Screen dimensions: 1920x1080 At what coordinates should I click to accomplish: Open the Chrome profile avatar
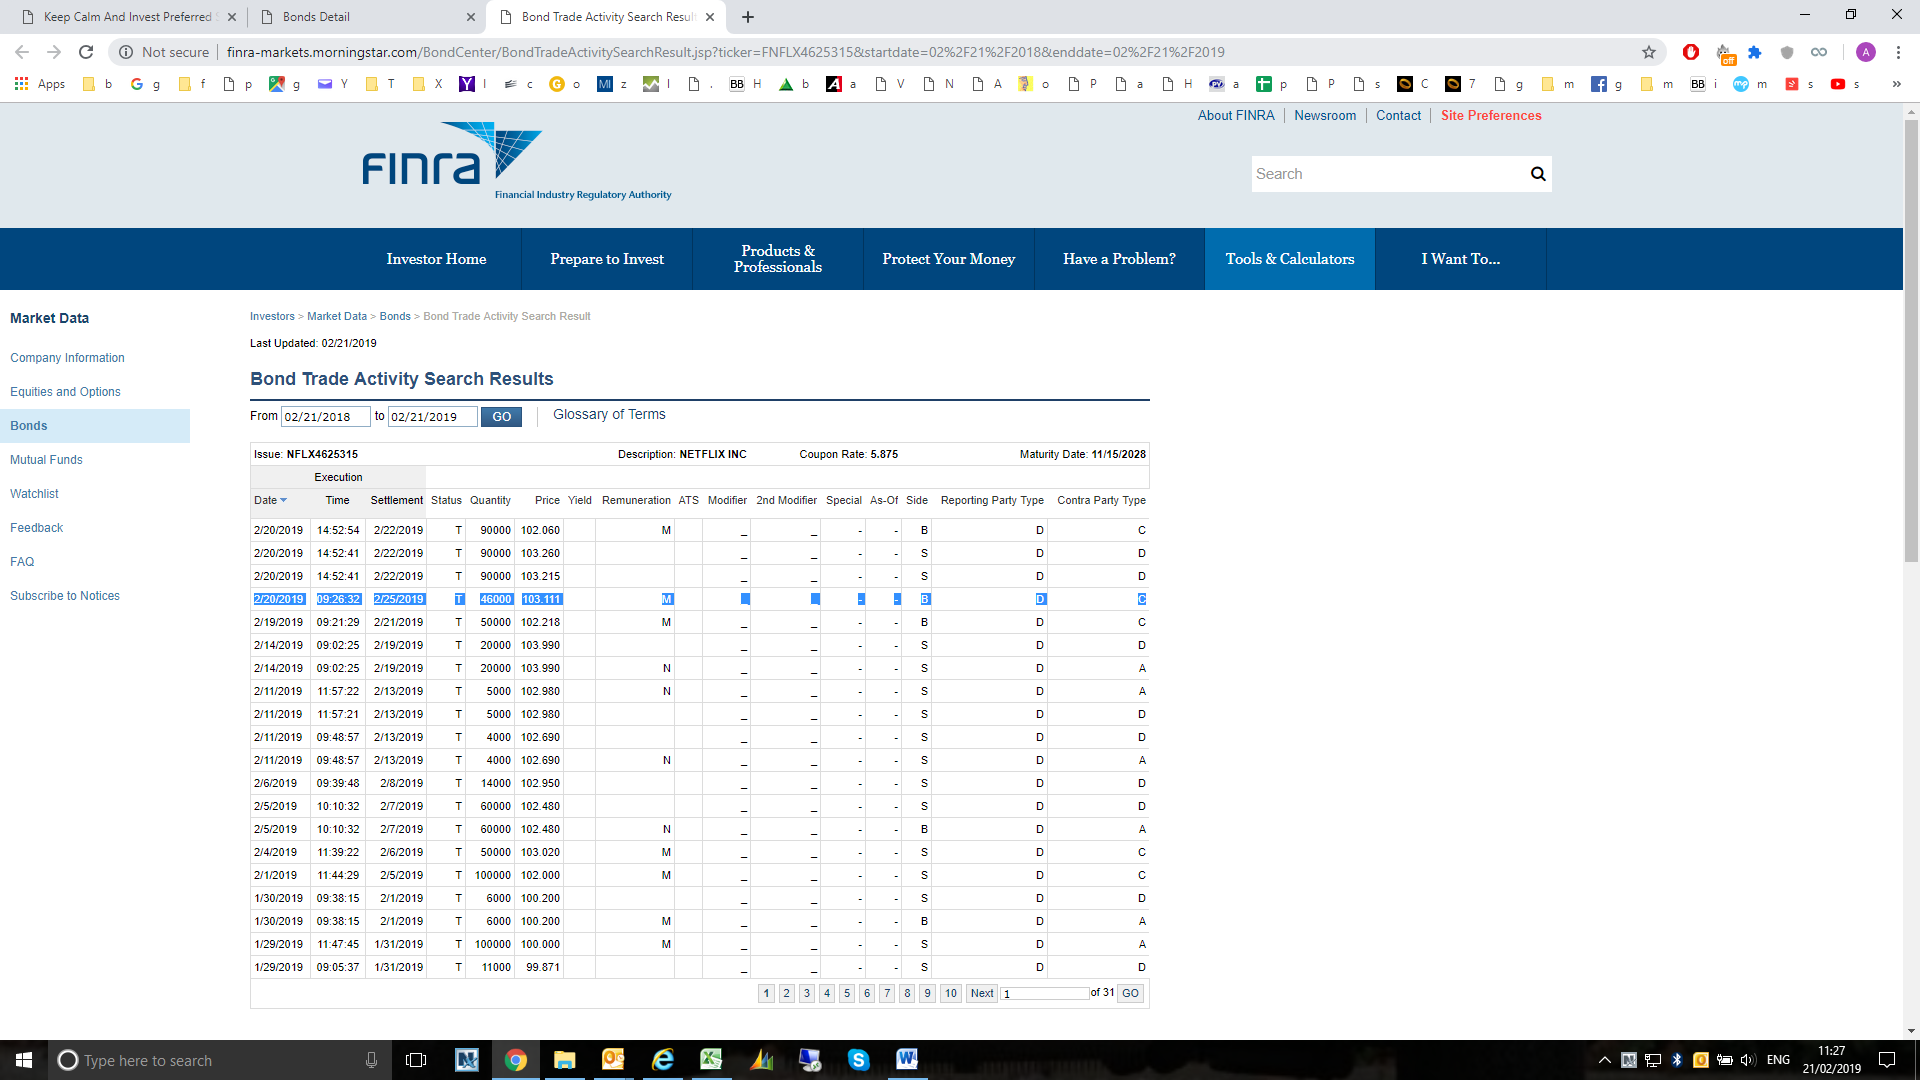pos(1865,52)
